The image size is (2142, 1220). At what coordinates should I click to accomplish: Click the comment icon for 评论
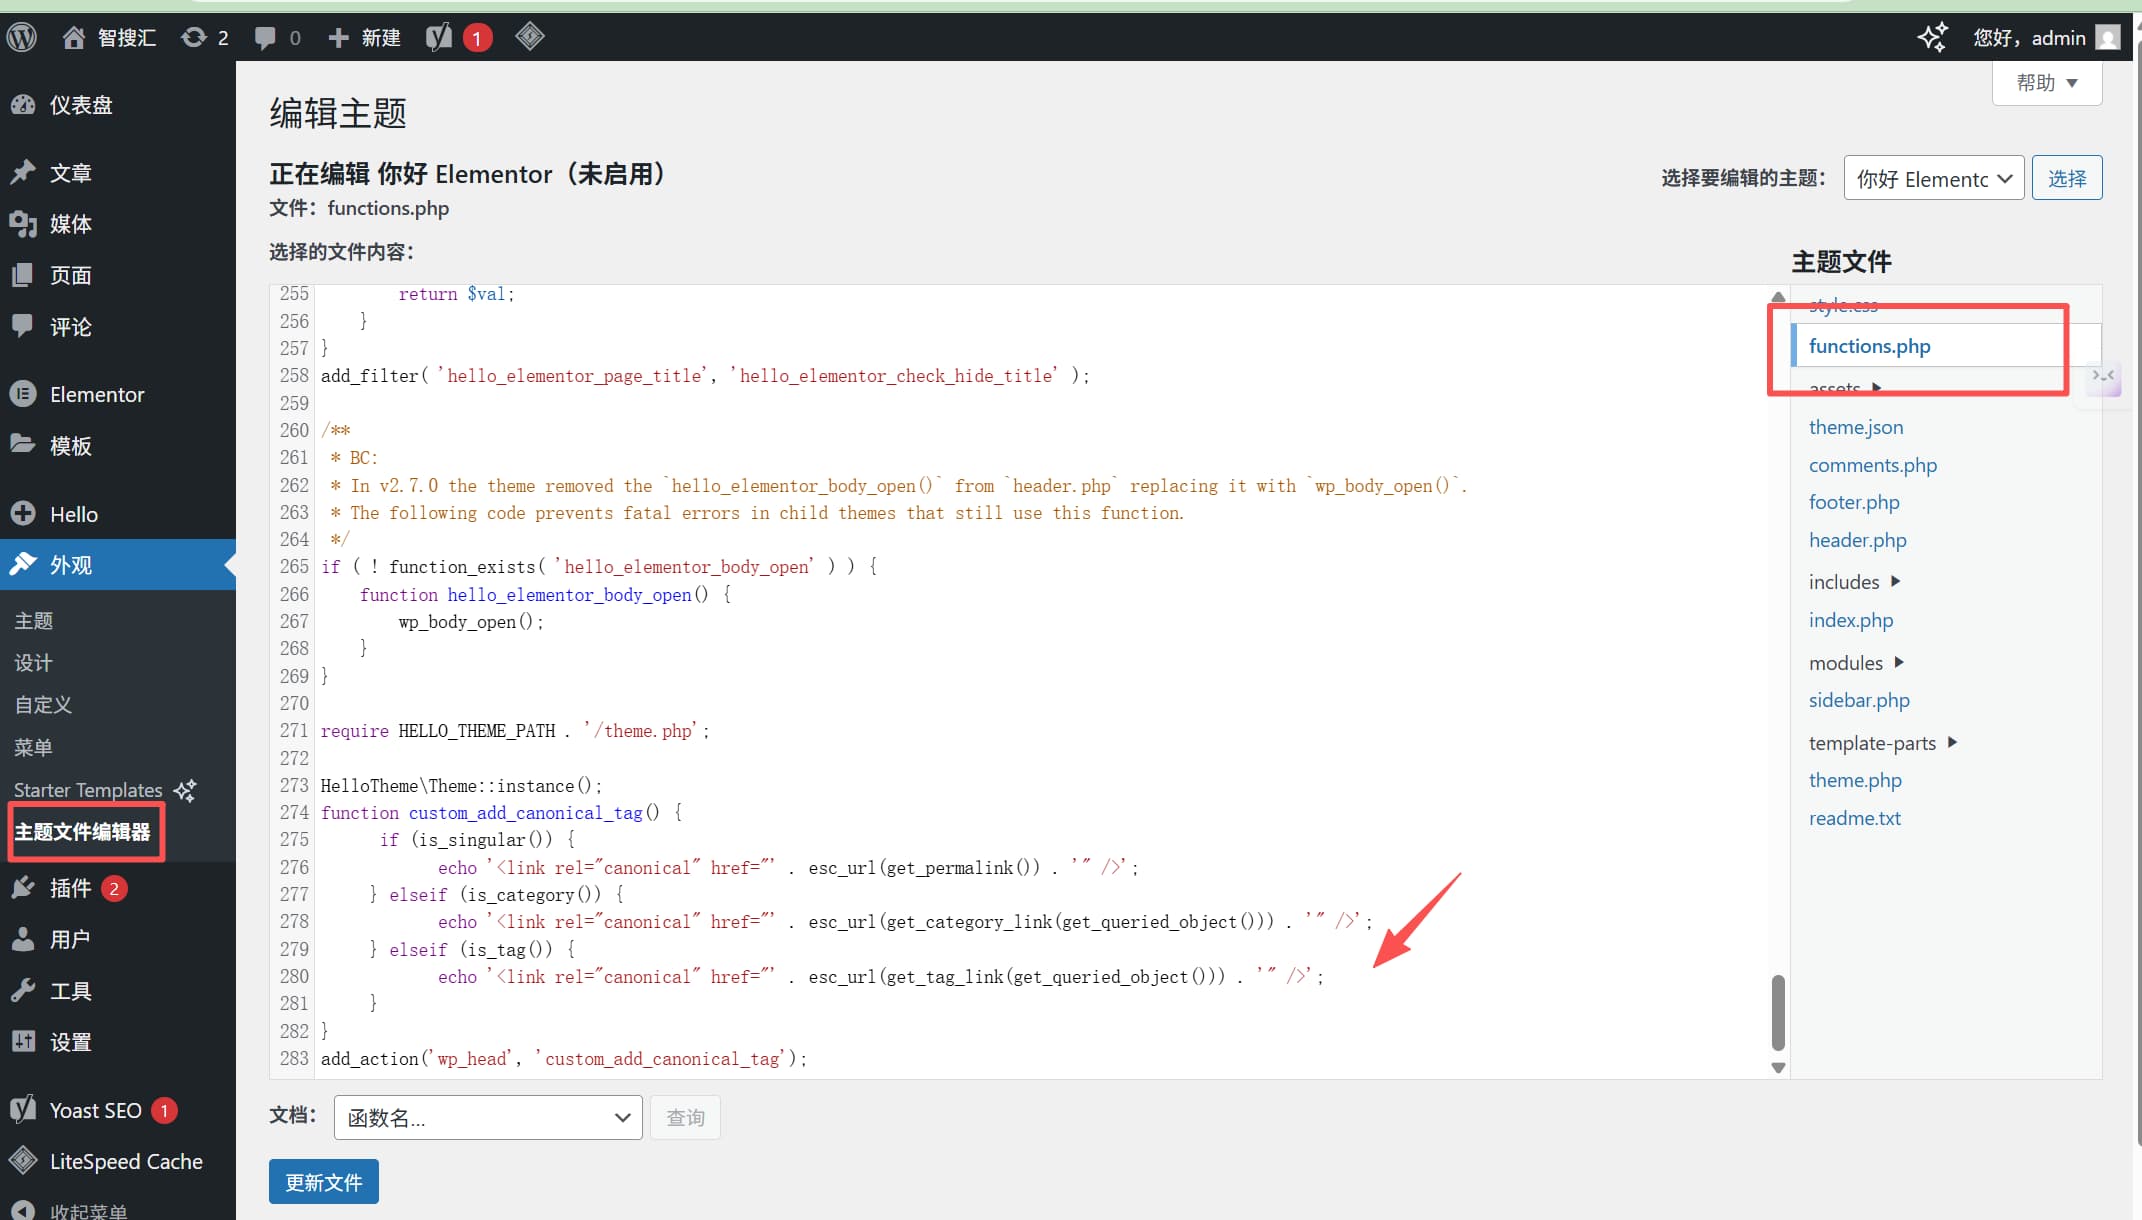(x=23, y=326)
